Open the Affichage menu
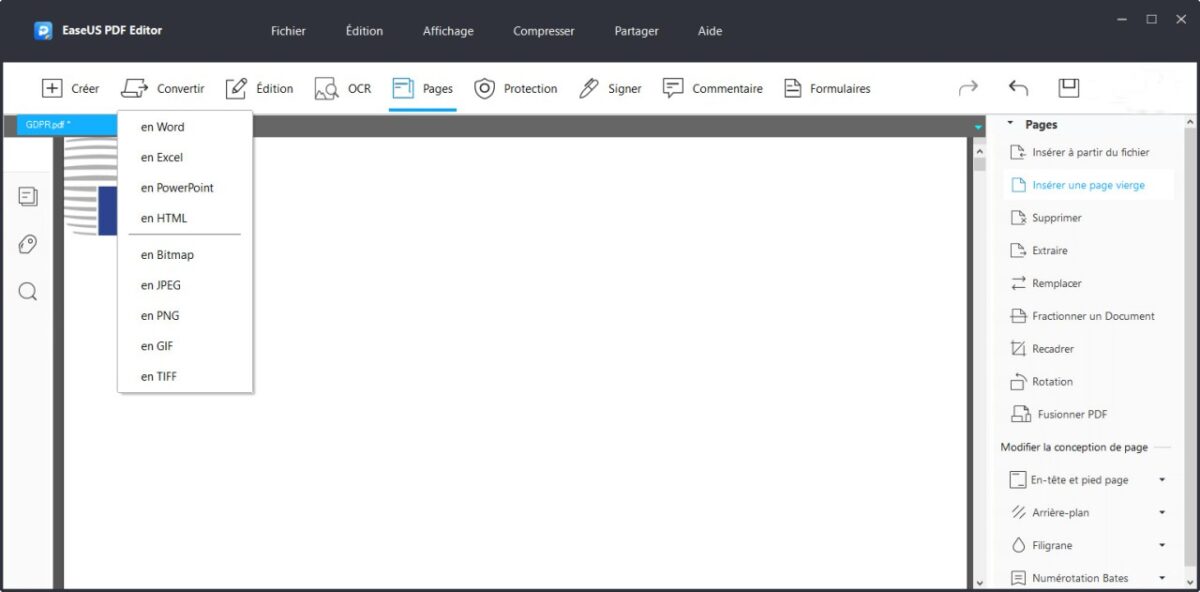This screenshot has height=592, width=1200. click(x=448, y=31)
